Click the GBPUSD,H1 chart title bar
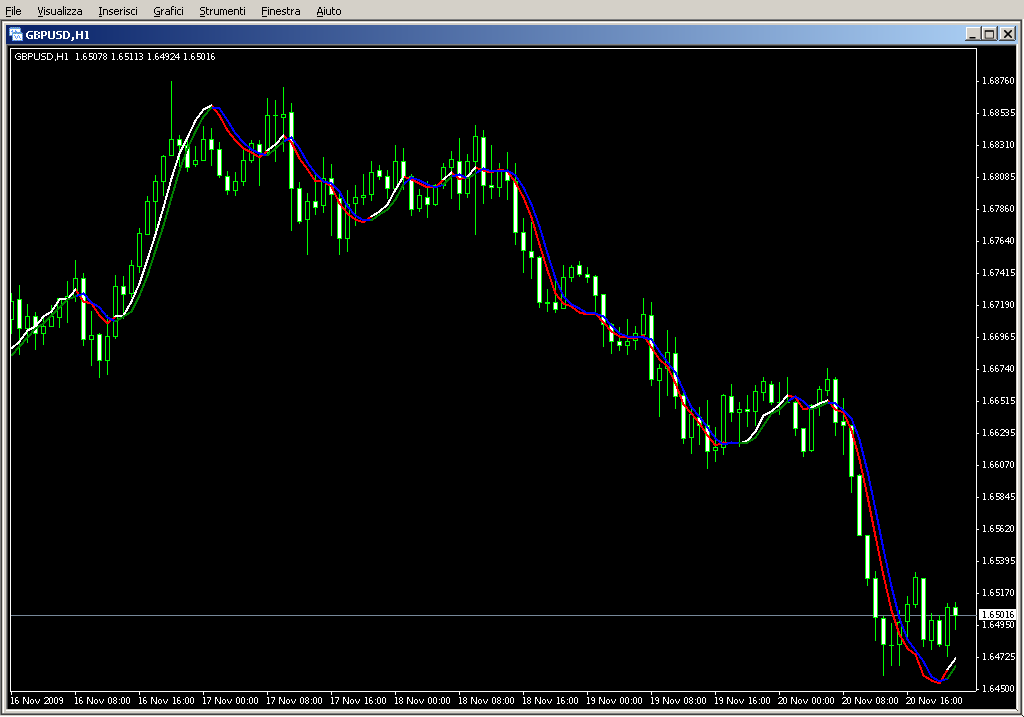Image resolution: width=1024 pixels, height=717 pixels. pyautogui.click(x=500, y=34)
